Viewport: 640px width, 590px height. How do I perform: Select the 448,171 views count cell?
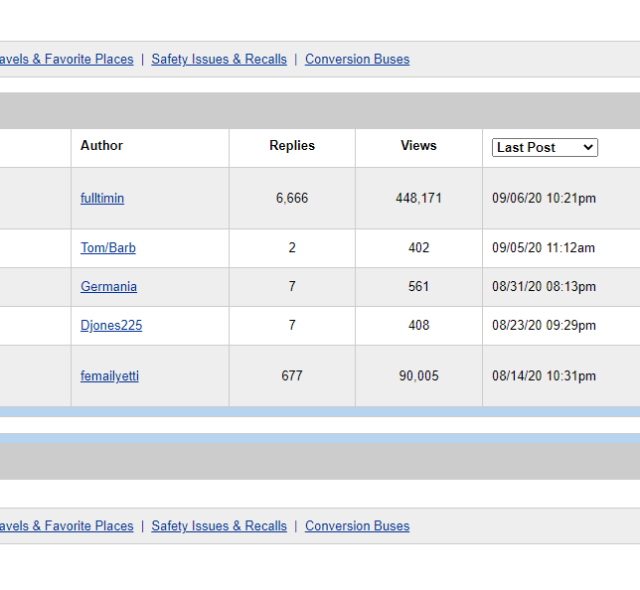click(x=418, y=198)
